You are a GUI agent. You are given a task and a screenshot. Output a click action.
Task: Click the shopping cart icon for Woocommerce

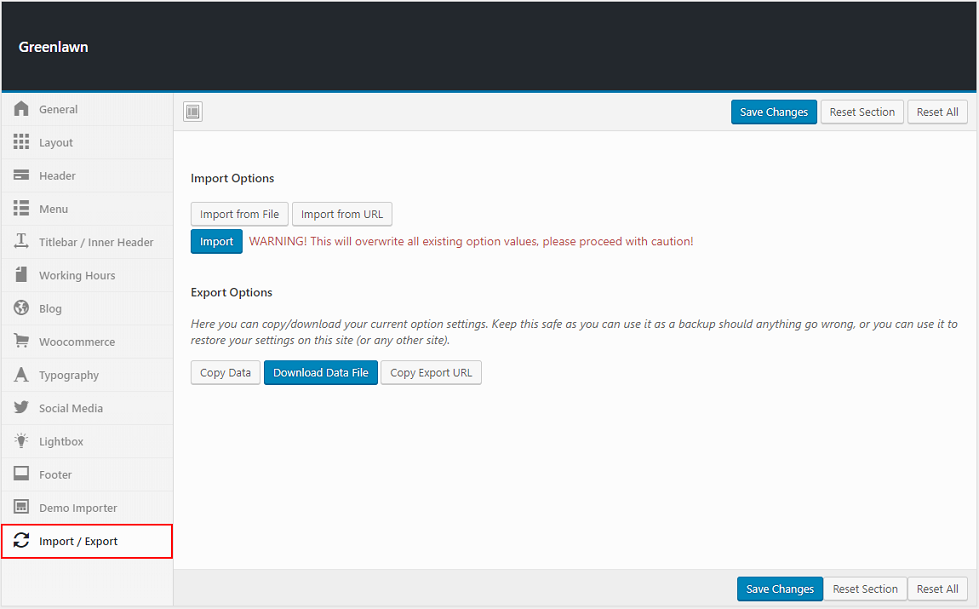pyautogui.click(x=21, y=341)
